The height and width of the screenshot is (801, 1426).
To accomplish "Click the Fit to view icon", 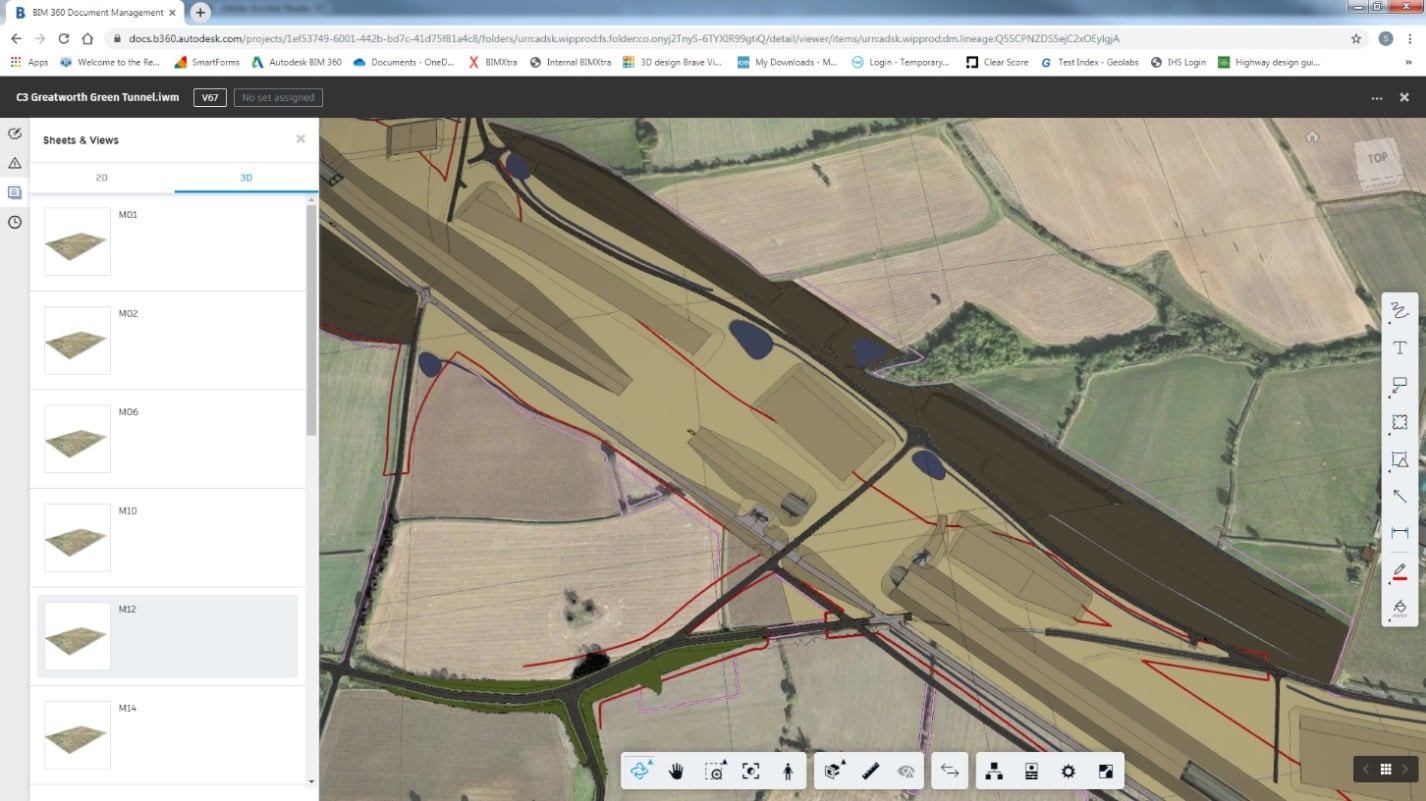I will (751, 771).
